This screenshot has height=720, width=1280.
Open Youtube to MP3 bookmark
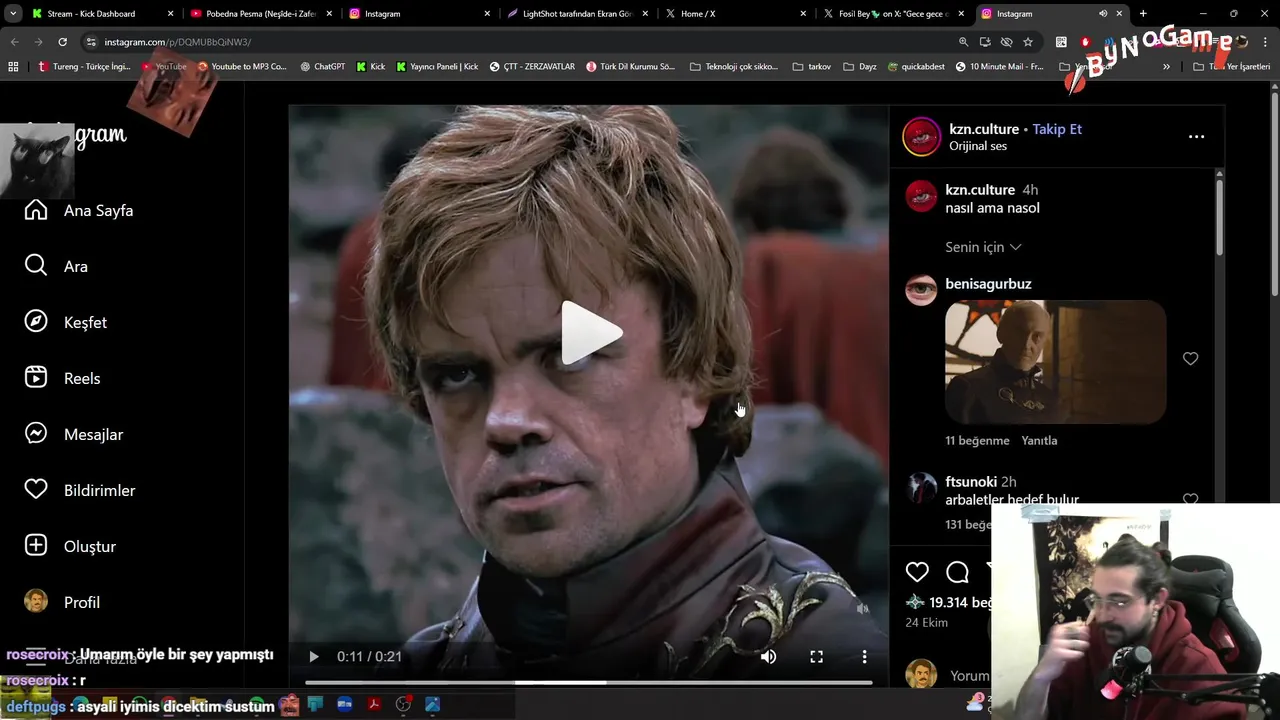(242, 66)
